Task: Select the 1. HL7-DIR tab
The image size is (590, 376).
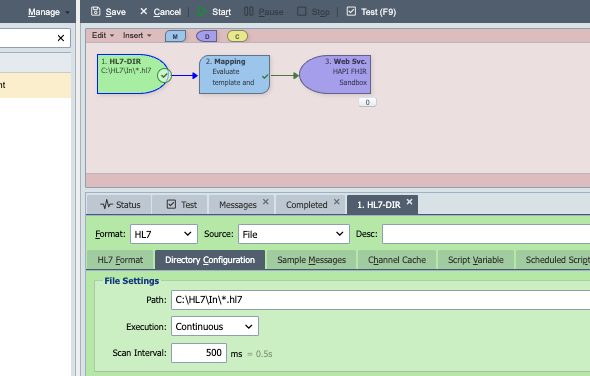Action: [379, 205]
